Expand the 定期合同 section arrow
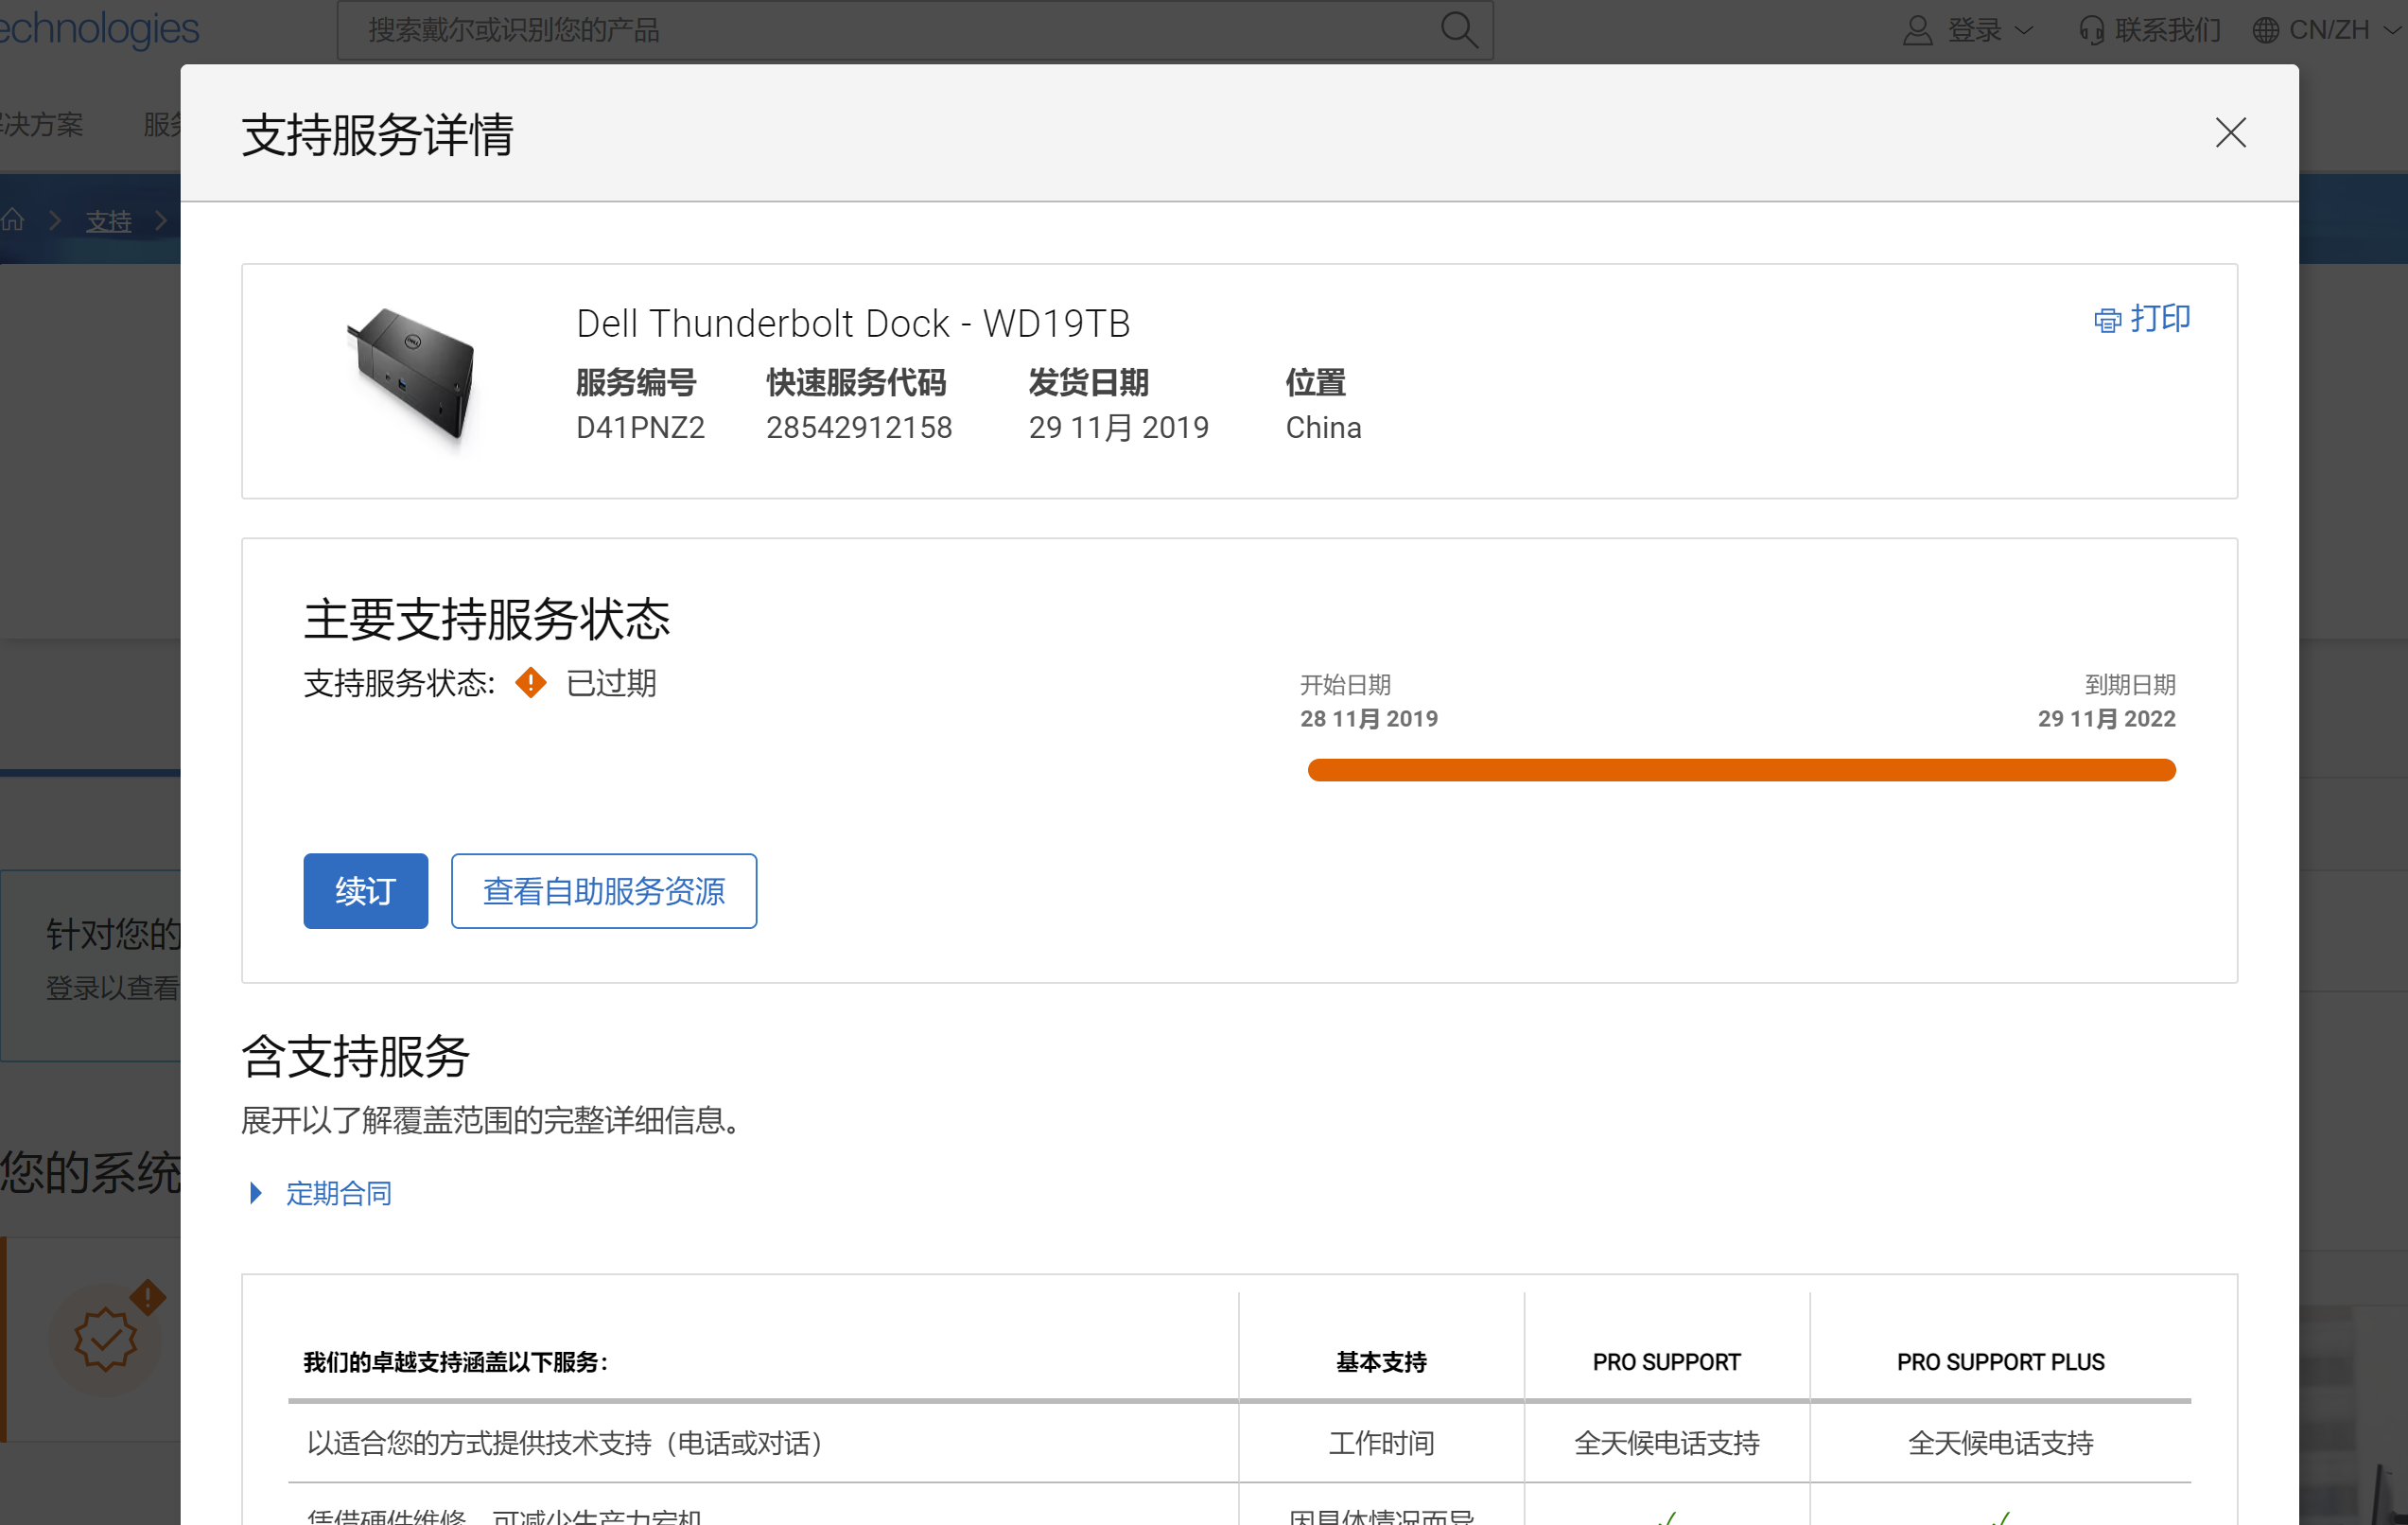 click(256, 1192)
